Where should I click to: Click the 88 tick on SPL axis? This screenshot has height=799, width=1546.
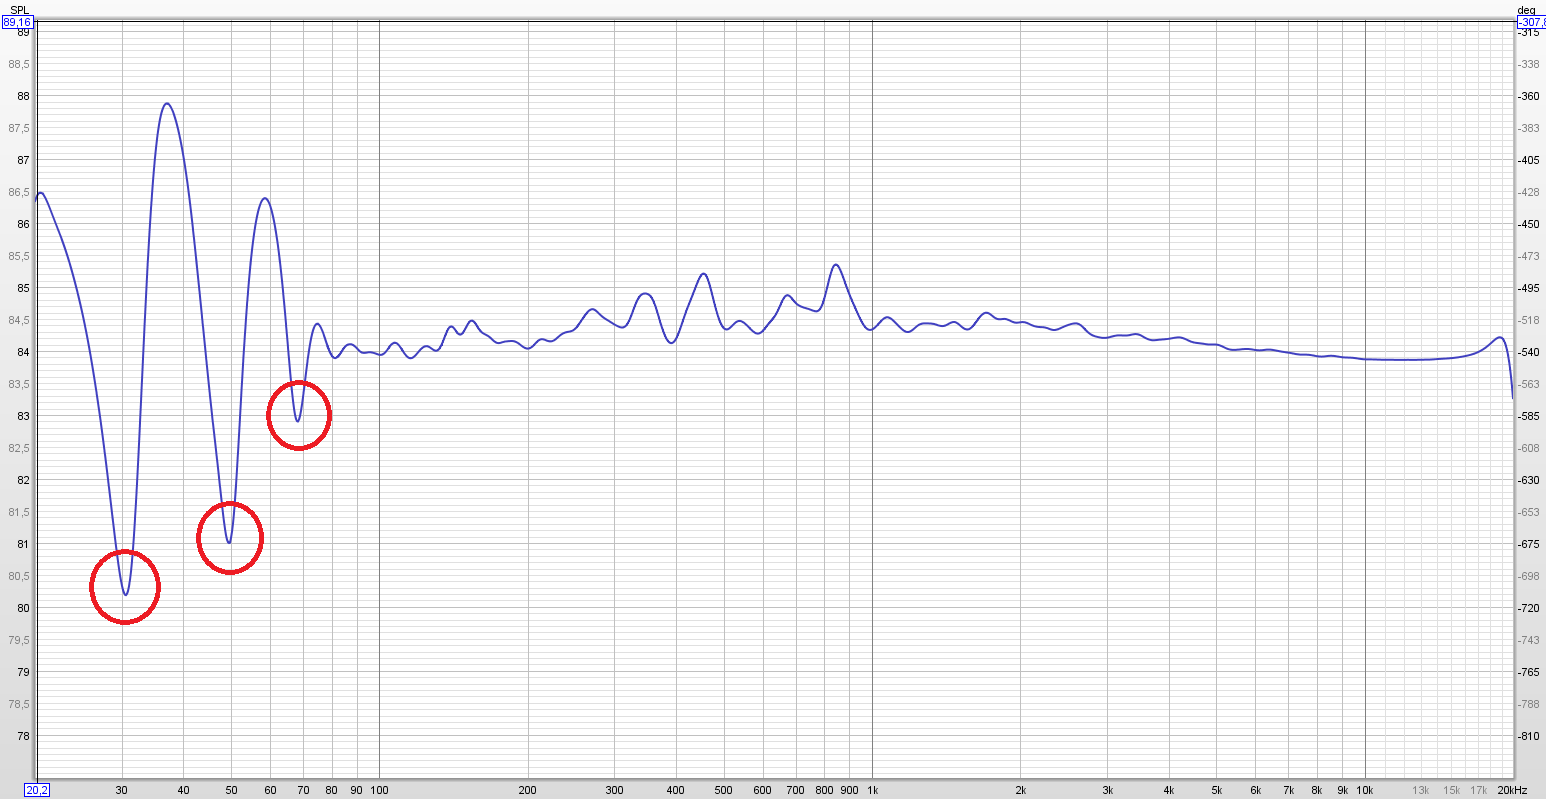(x=24, y=96)
